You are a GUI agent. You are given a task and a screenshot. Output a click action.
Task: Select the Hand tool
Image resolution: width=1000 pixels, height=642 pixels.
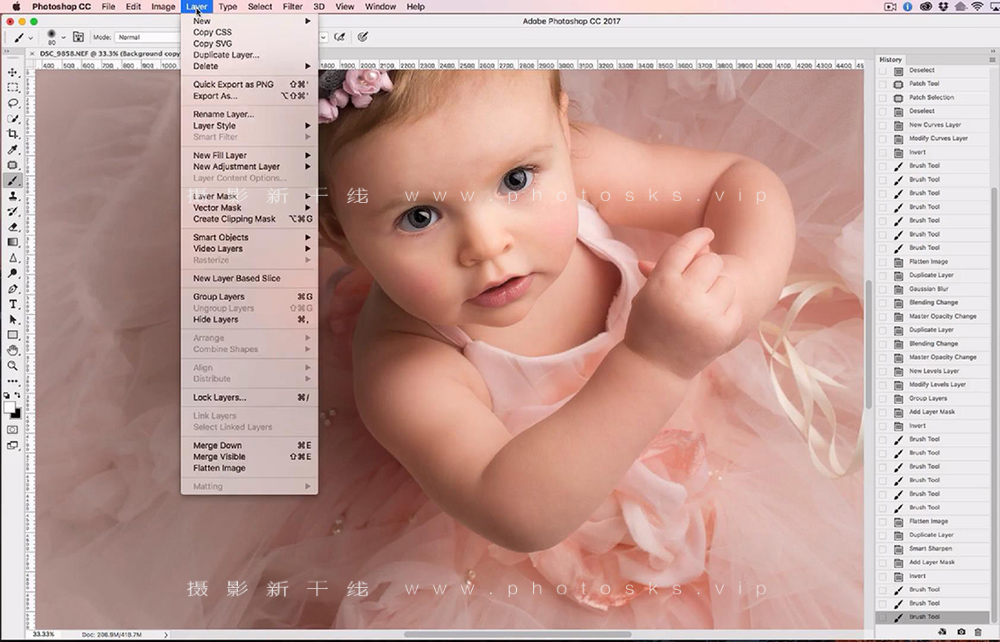click(x=13, y=351)
